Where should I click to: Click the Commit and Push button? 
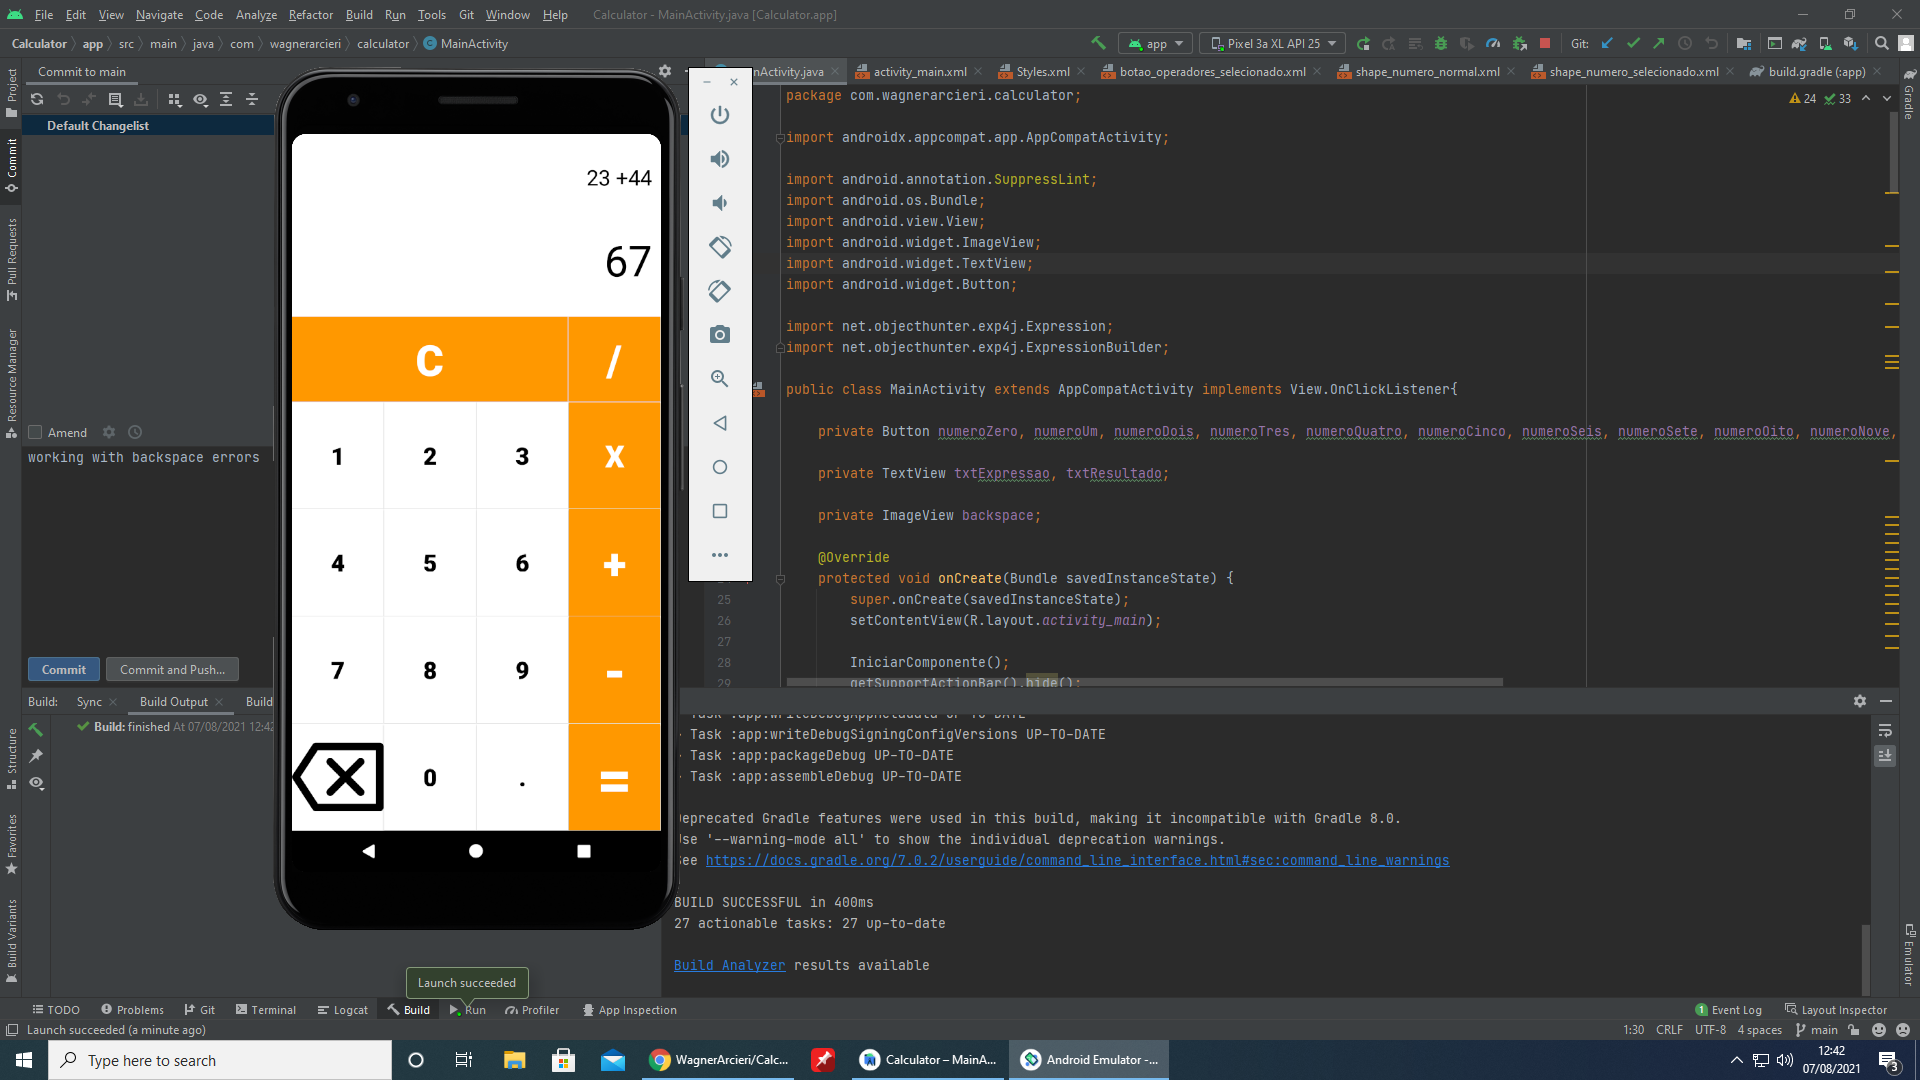click(172, 670)
